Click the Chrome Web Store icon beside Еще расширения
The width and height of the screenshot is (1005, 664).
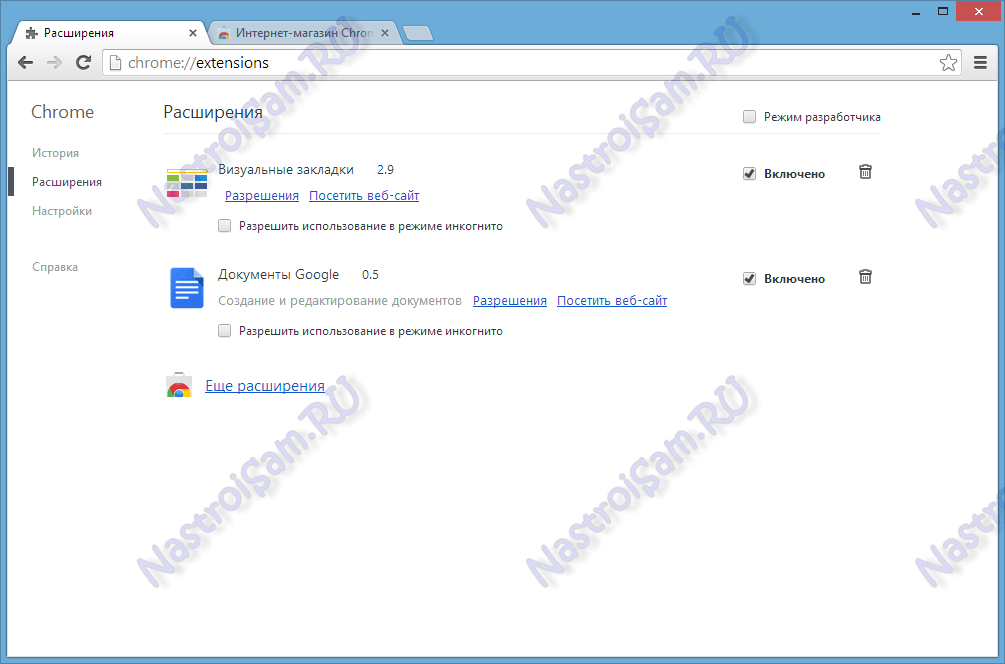179,386
